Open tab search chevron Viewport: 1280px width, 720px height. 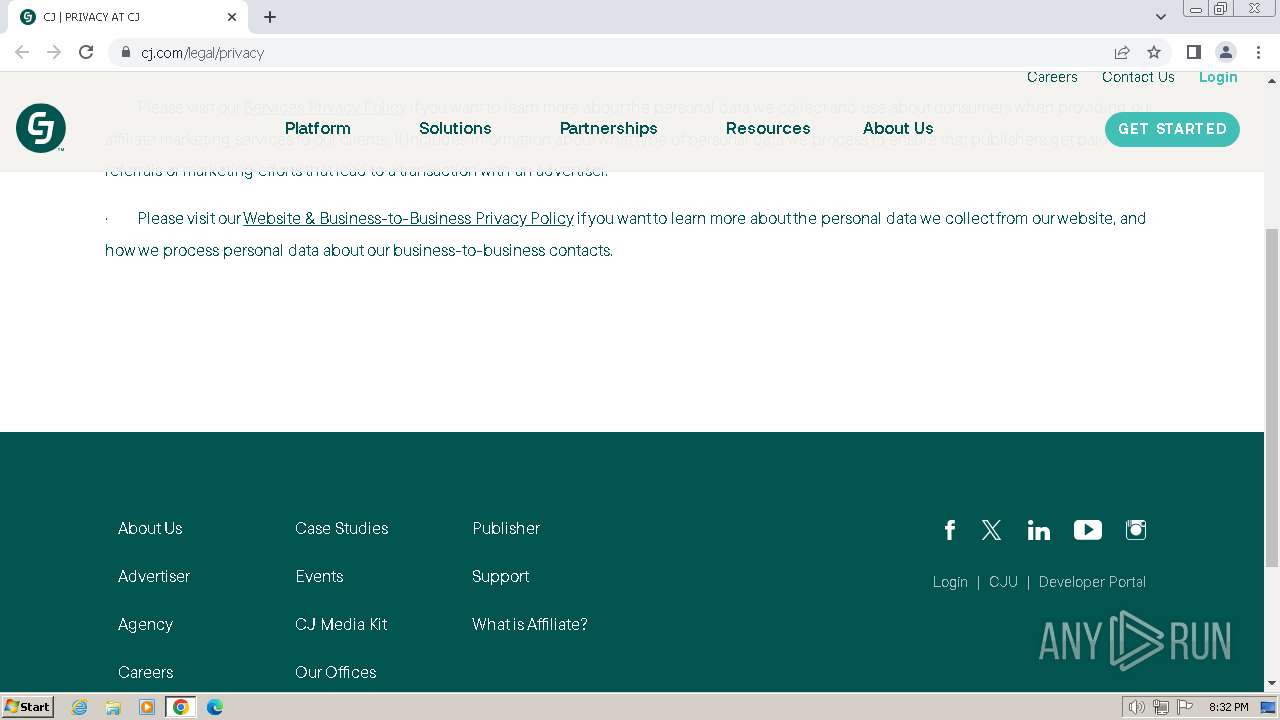(1161, 17)
